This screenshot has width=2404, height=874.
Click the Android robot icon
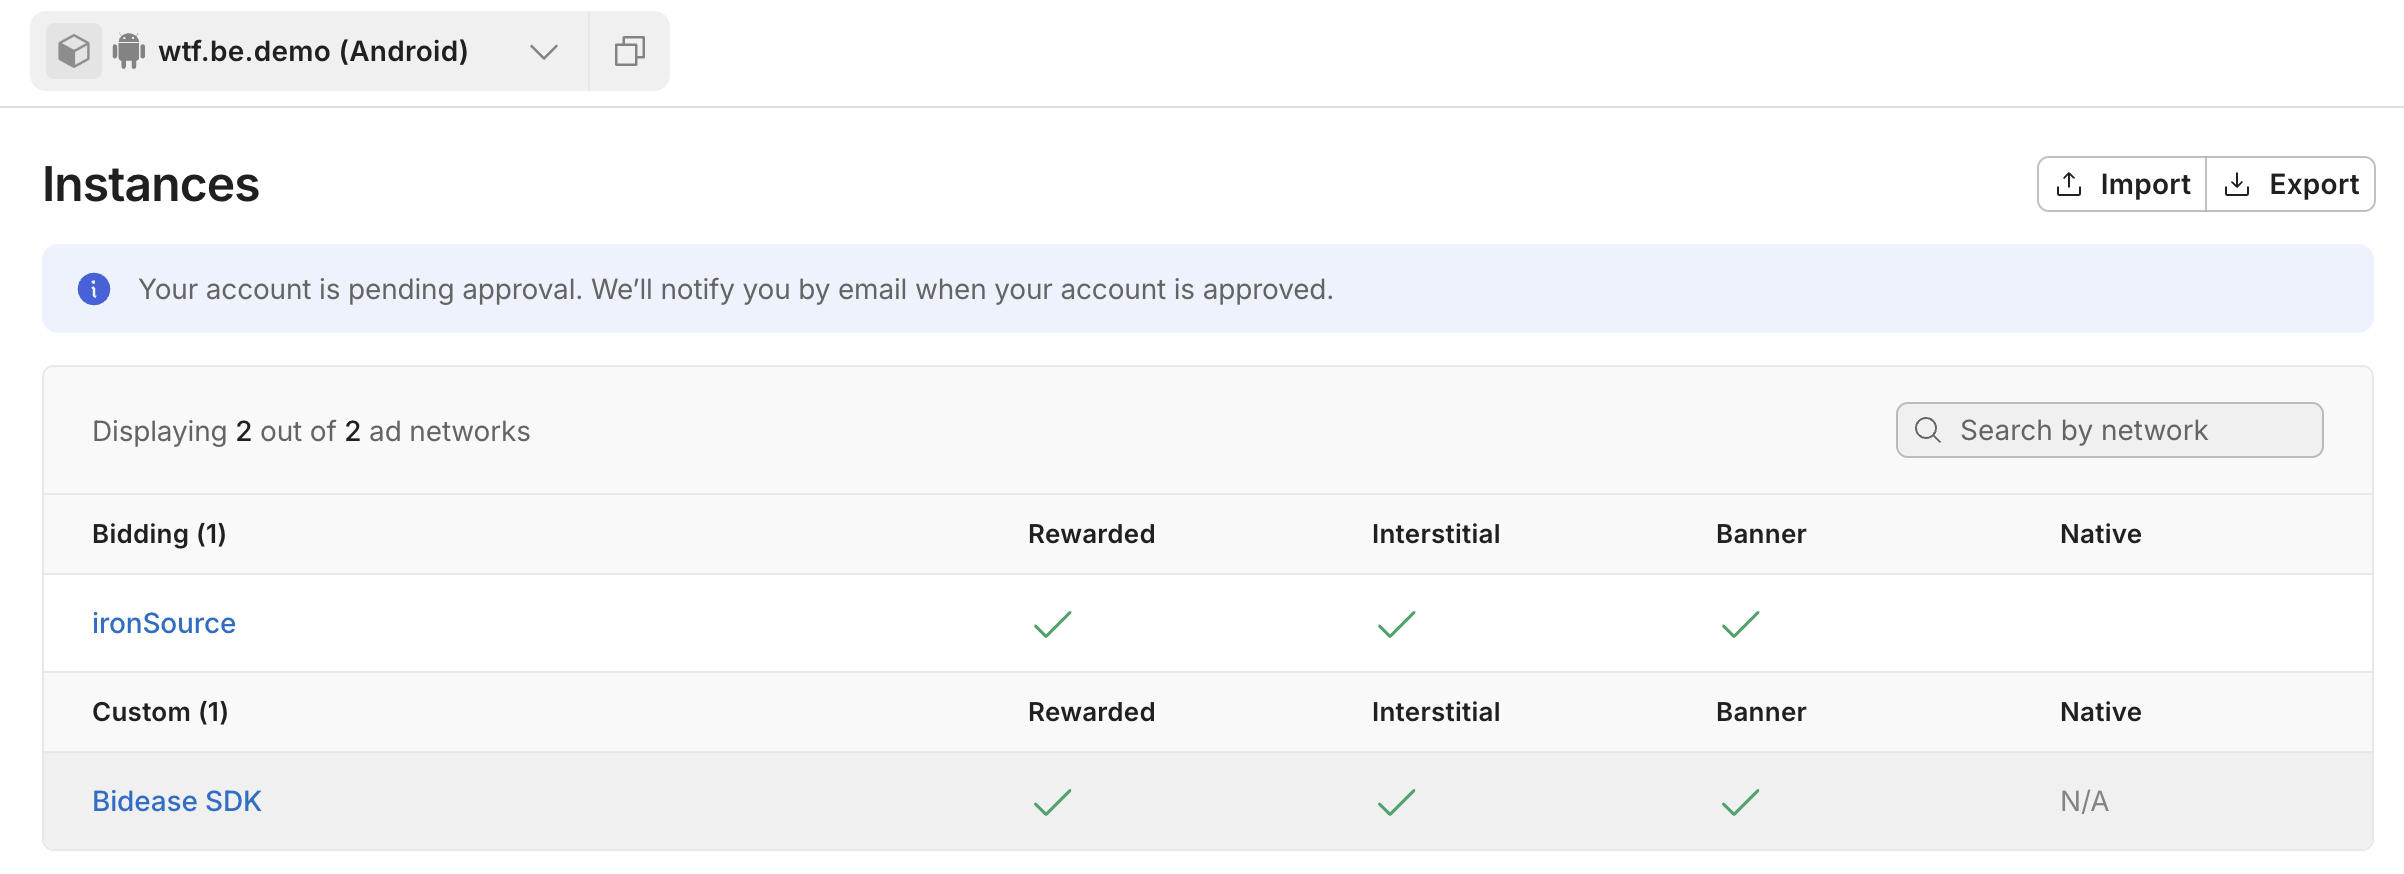(129, 51)
